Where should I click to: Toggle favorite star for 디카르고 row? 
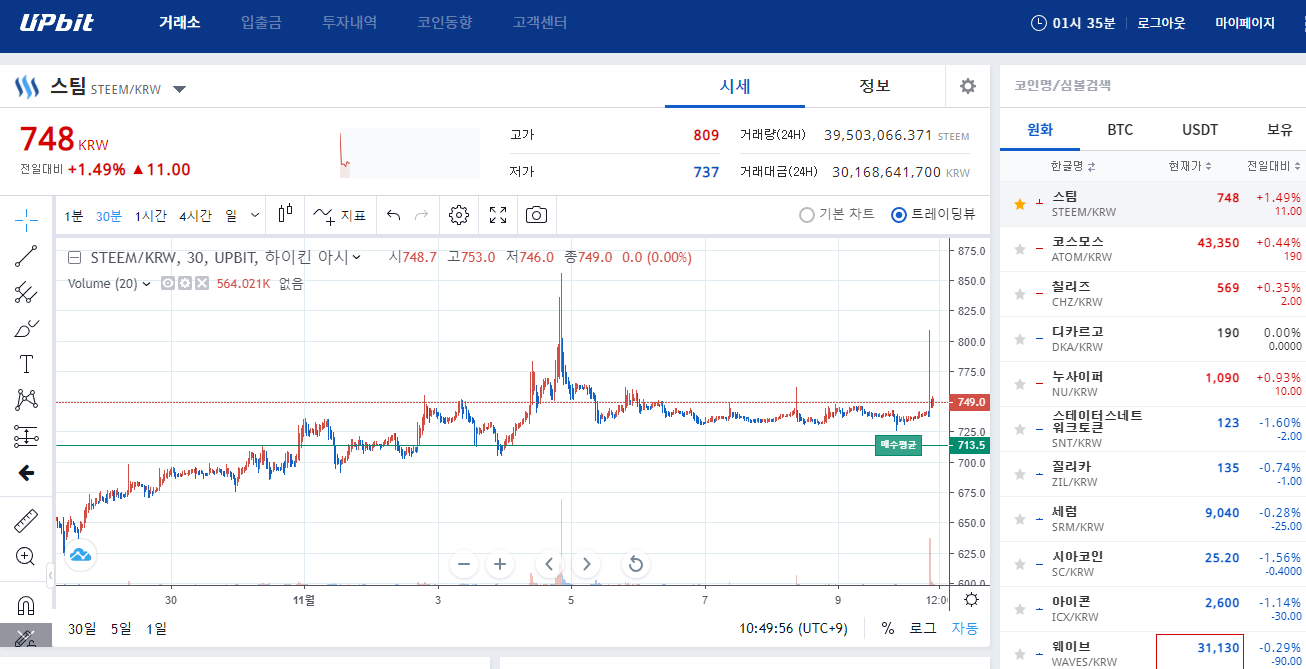point(1020,339)
